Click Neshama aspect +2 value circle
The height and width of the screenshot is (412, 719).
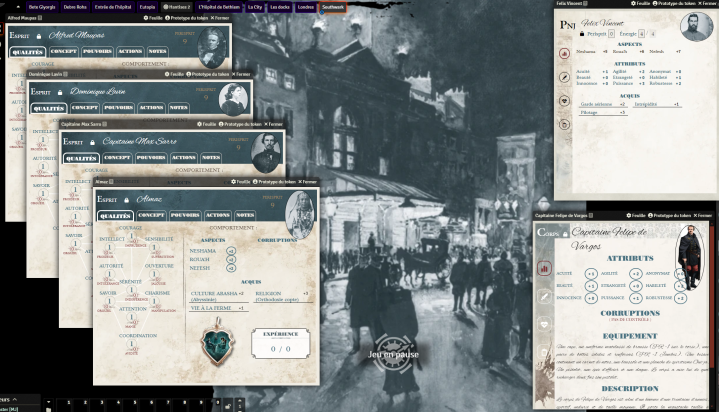[231, 252]
